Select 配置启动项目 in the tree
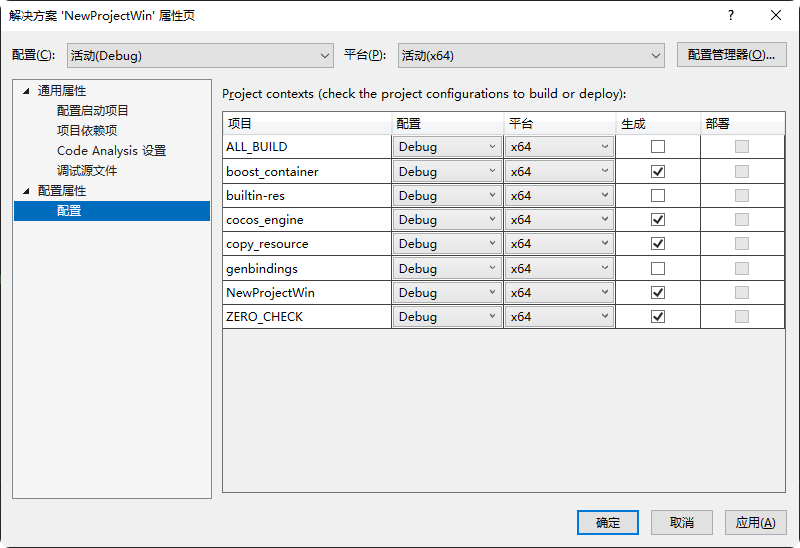This screenshot has height=548, width=800. 93,111
